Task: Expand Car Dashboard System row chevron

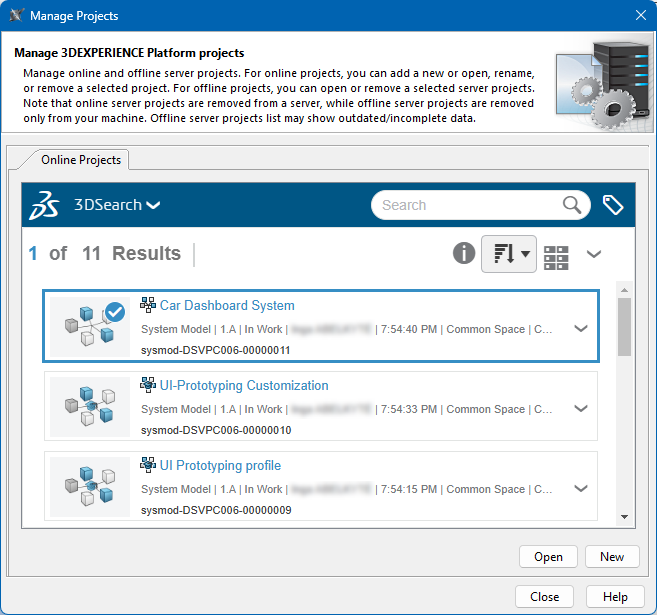Action: pyautogui.click(x=581, y=329)
